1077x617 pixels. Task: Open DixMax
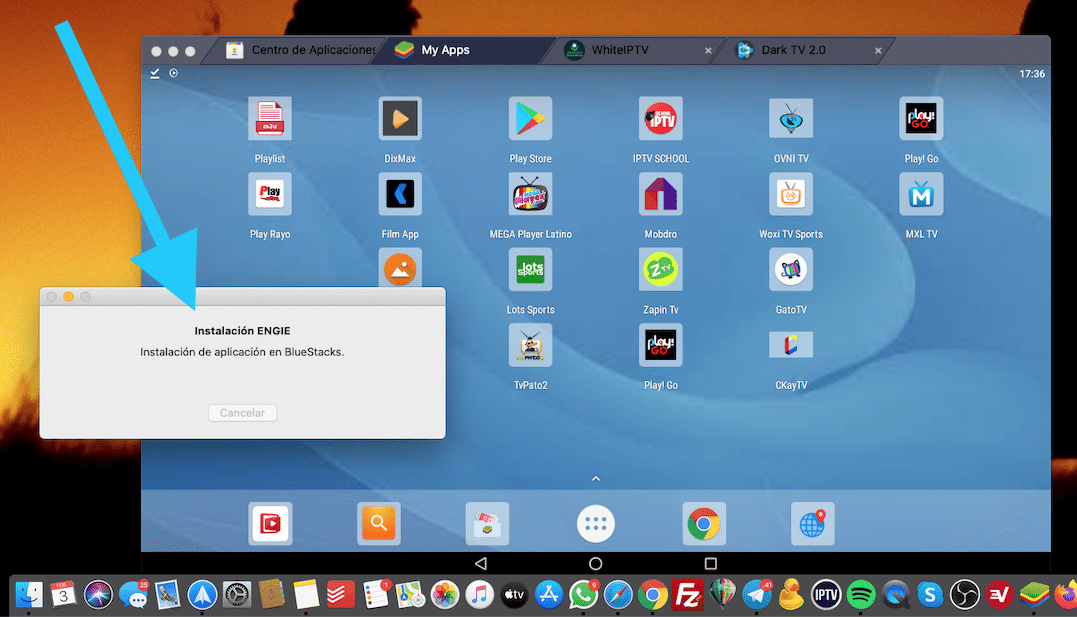click(x=399, y=117)
